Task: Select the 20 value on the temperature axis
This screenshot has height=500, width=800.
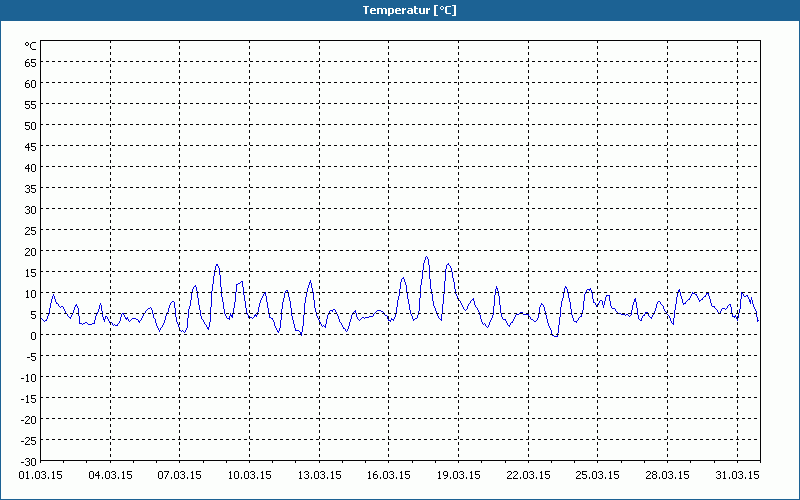Action: coord(31,252)
